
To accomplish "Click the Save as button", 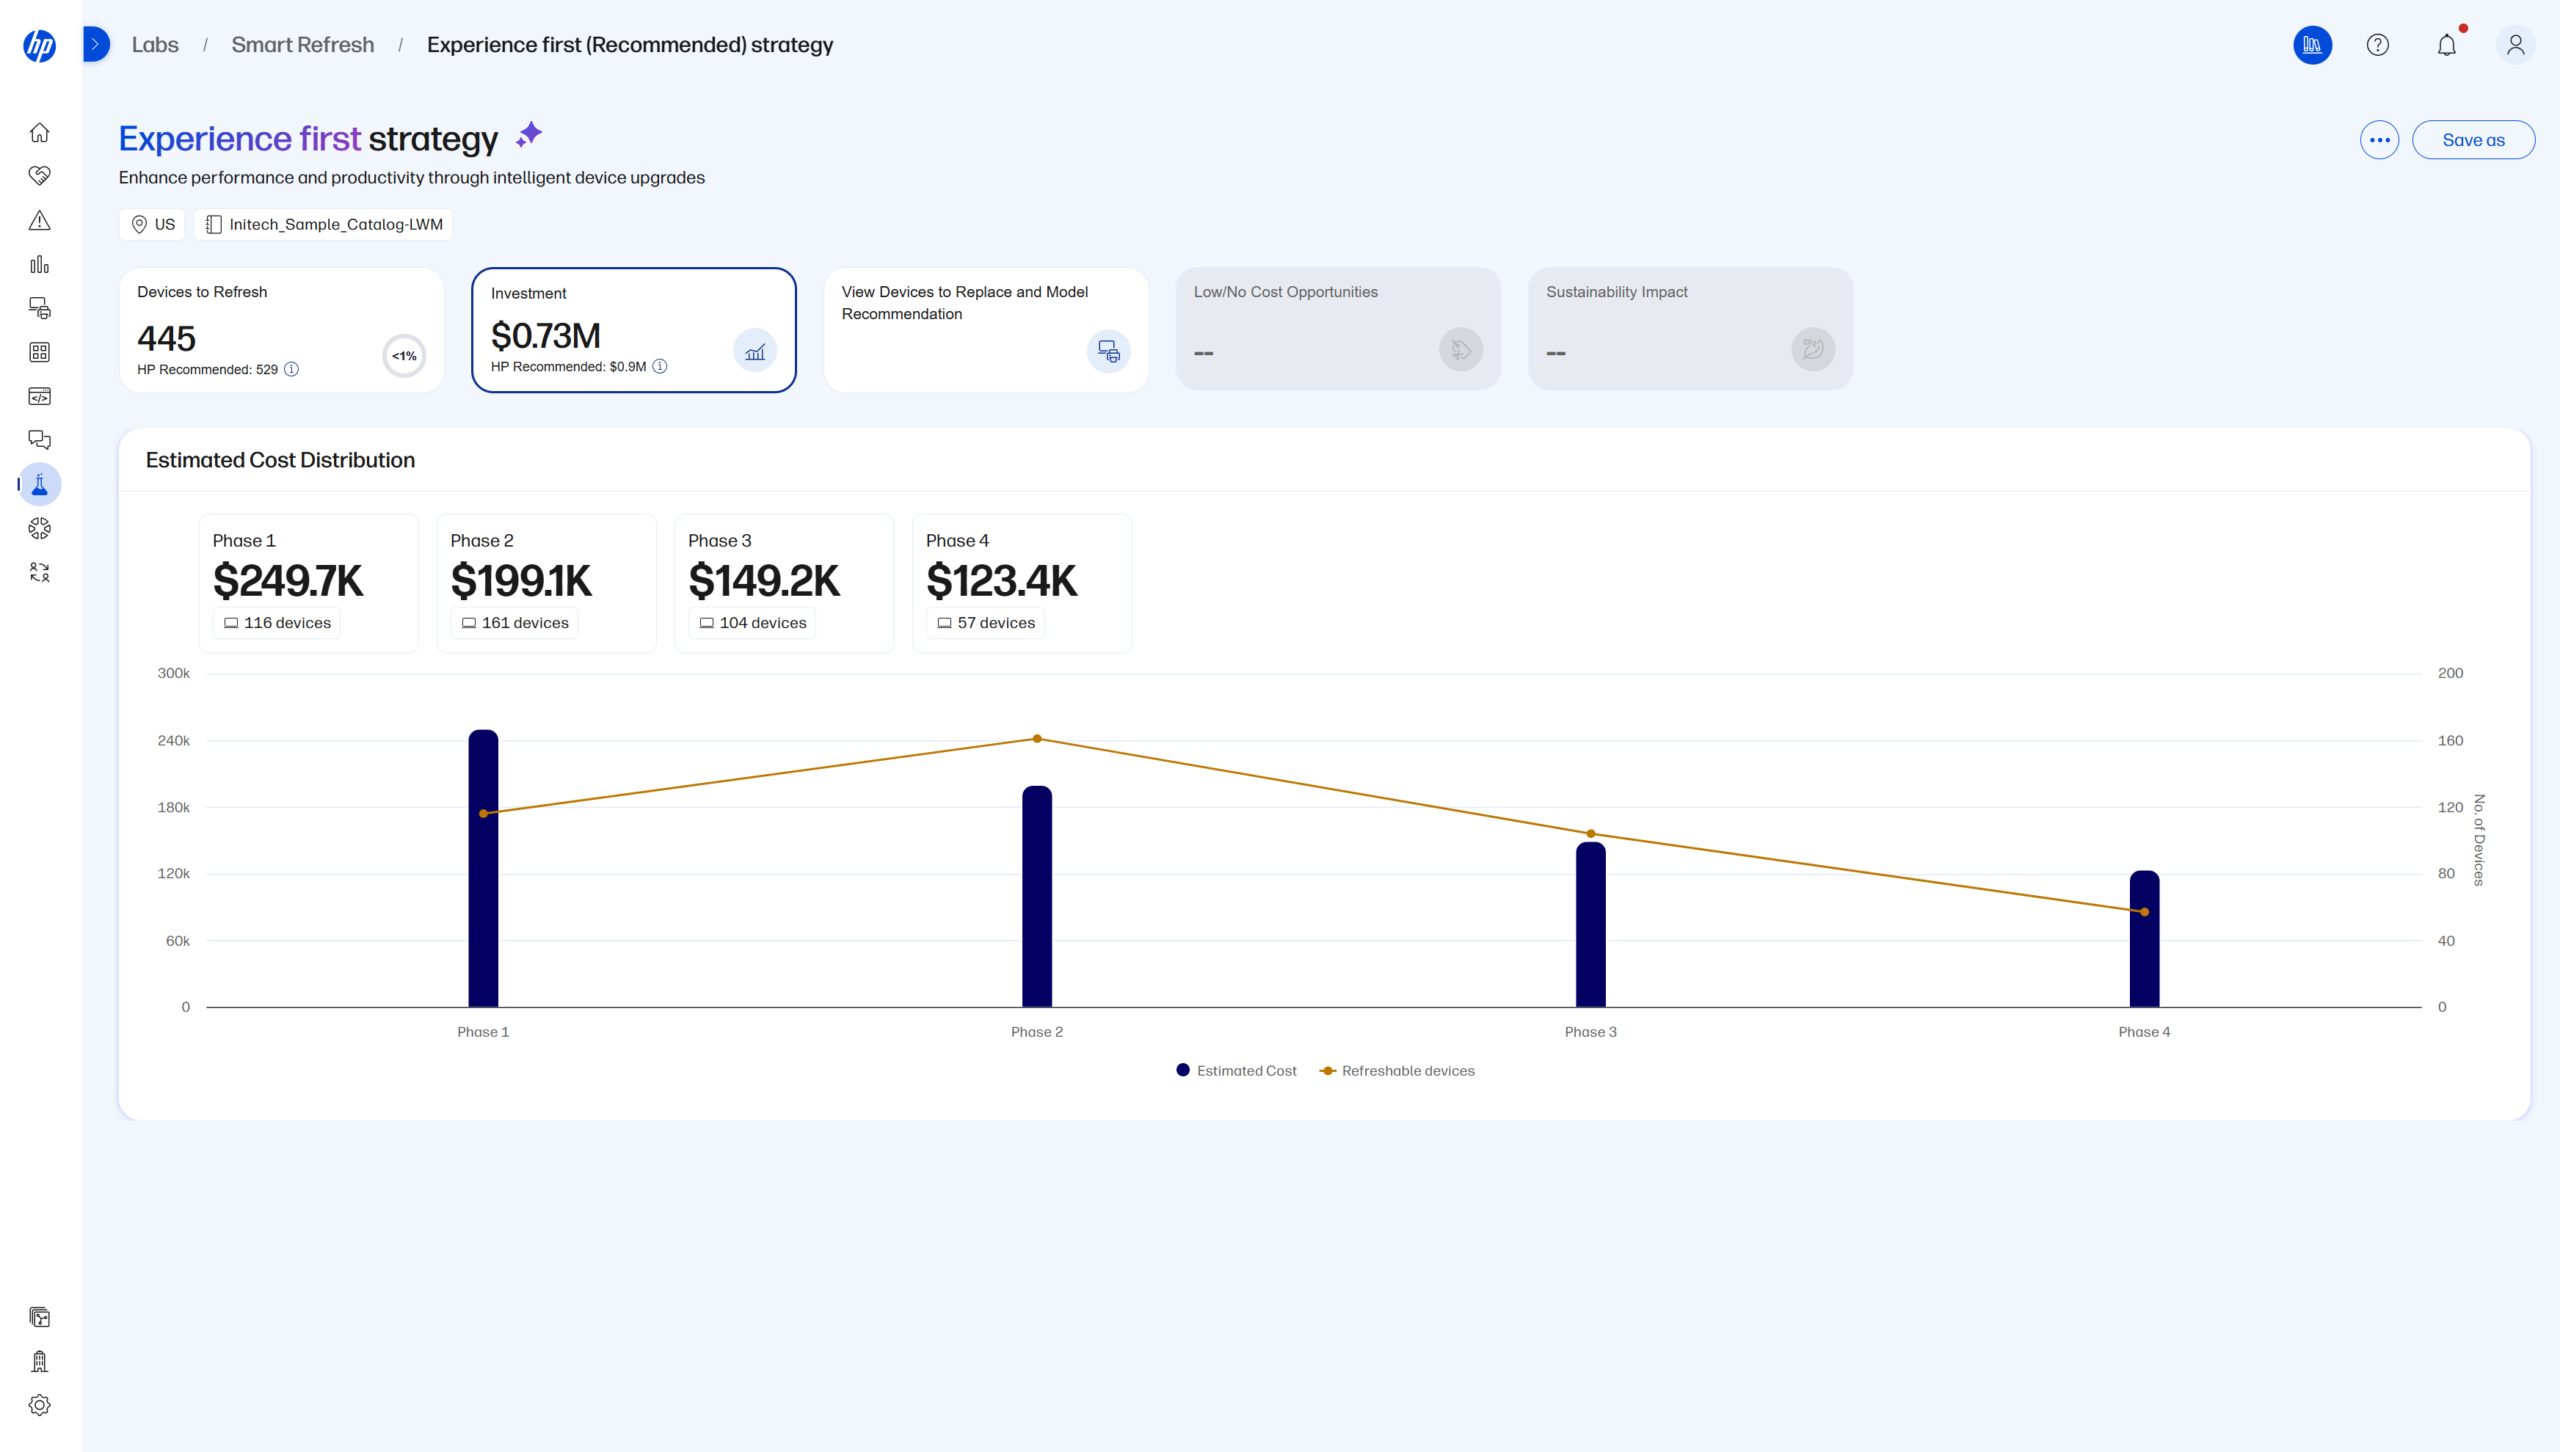I will pos(2473,140).
